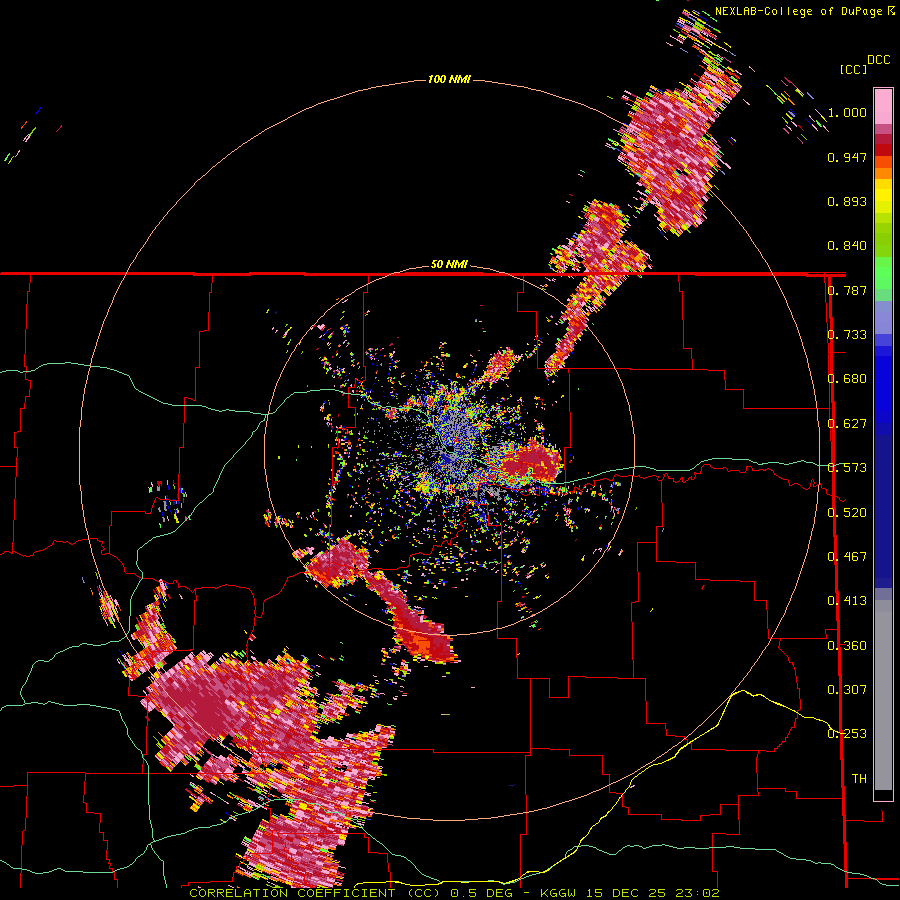This screenshot has width=900, height=900.
Task: Click the CORRELATION COEFFICIENT title in the caption
Action: 292,893
